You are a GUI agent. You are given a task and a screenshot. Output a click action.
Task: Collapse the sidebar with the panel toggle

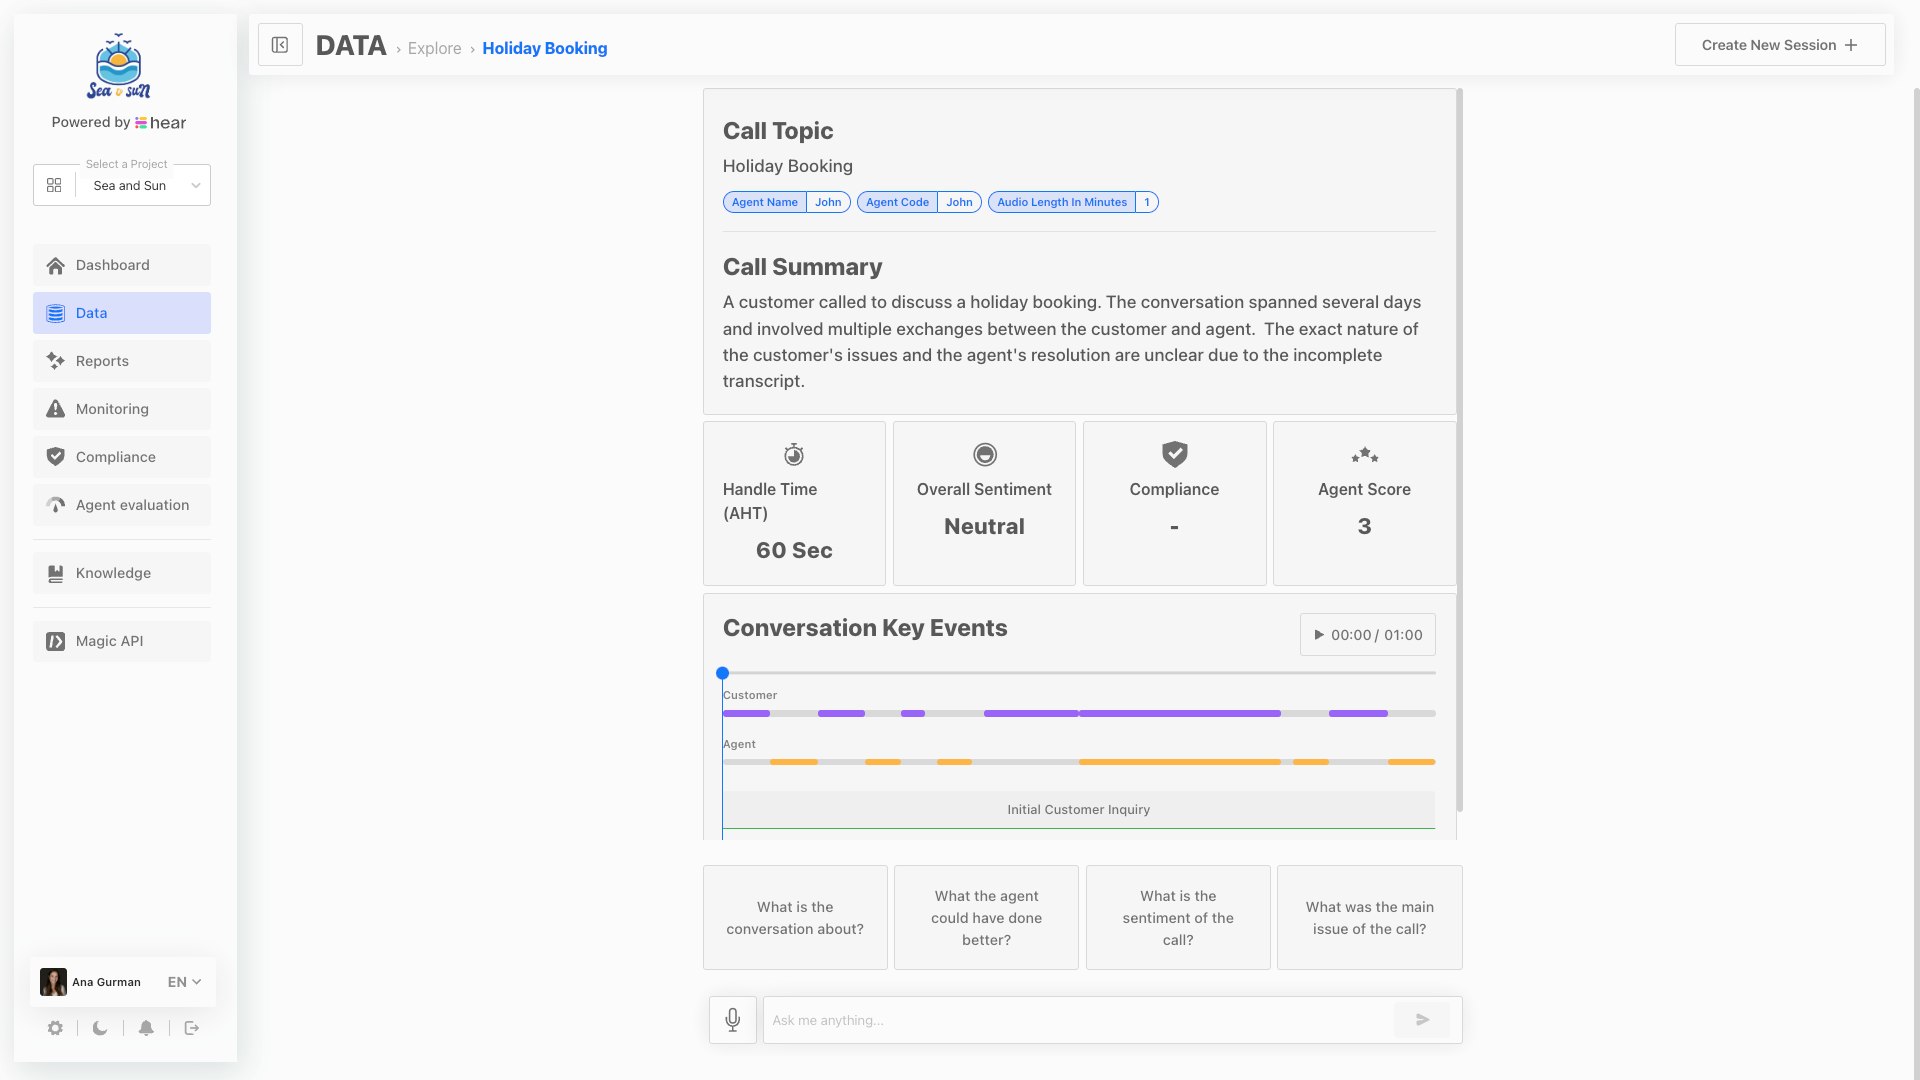(x=280, y=44)
